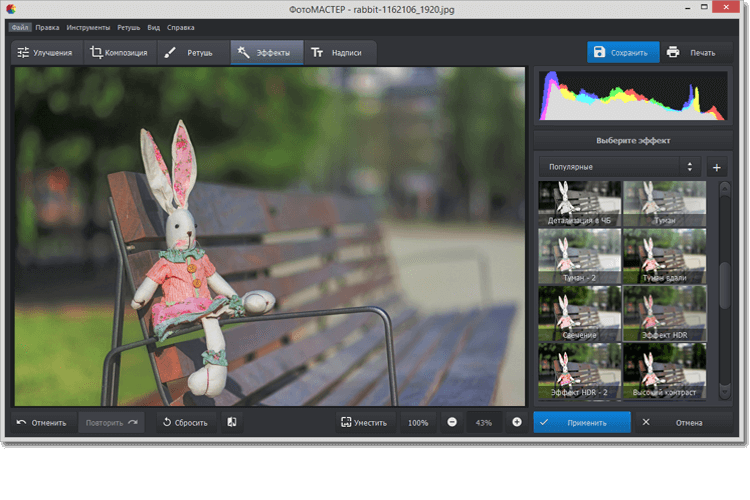Click the Save floppy disk button
Image resolution: width=750 pixels, height=500 pixels.
click(x=622, y=52)
